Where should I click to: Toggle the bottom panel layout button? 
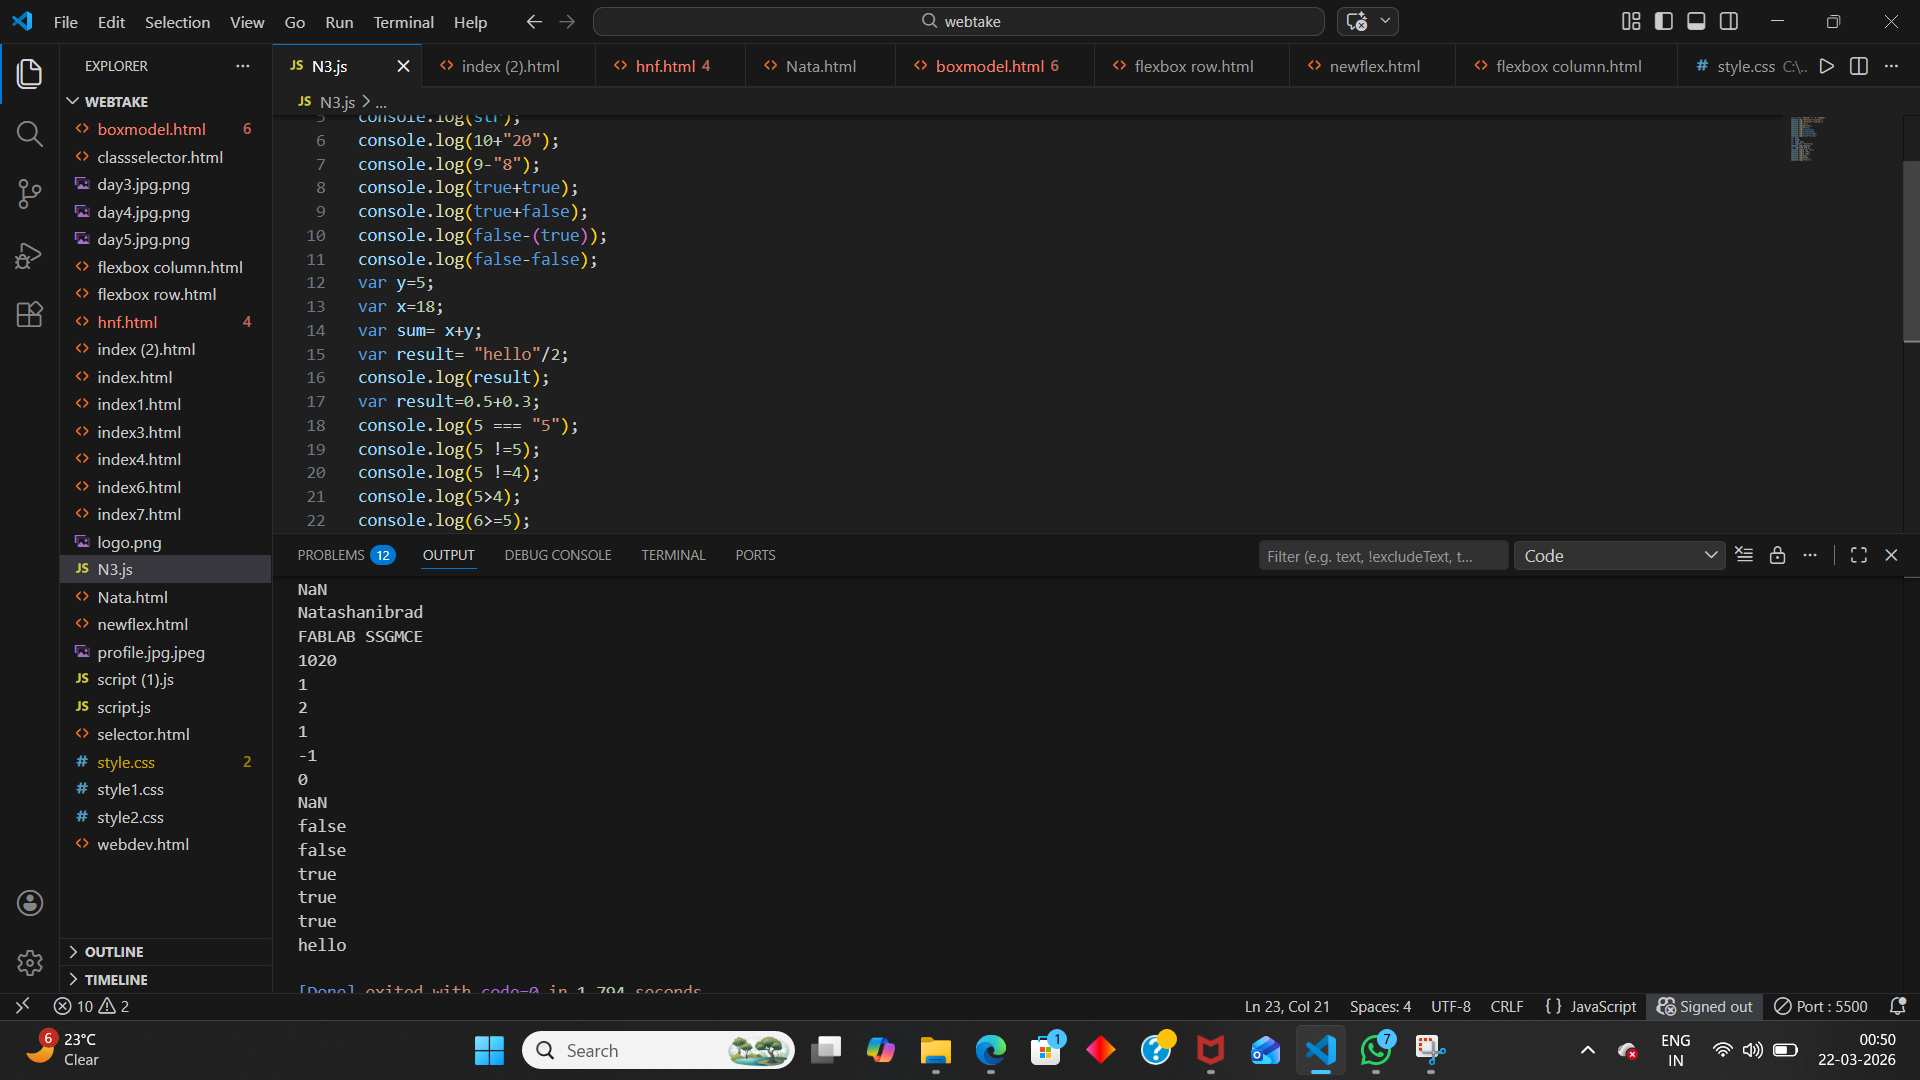[x=1696, y=21]
